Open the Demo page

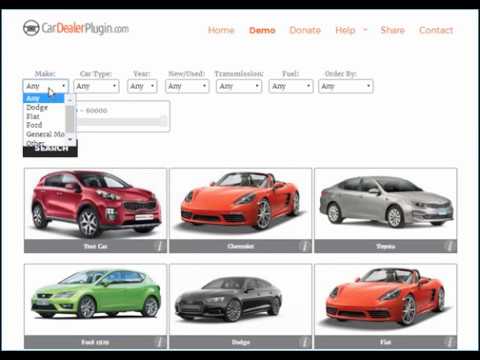coord(262,30)
